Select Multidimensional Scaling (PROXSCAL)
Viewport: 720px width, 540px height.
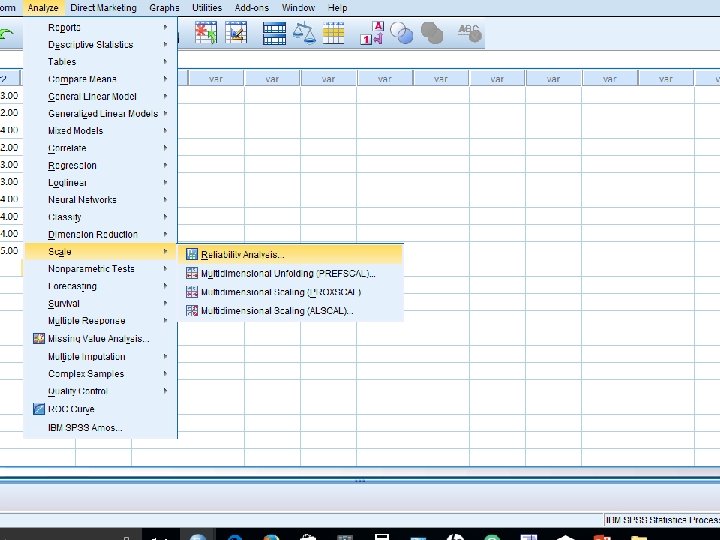point(290,292)
